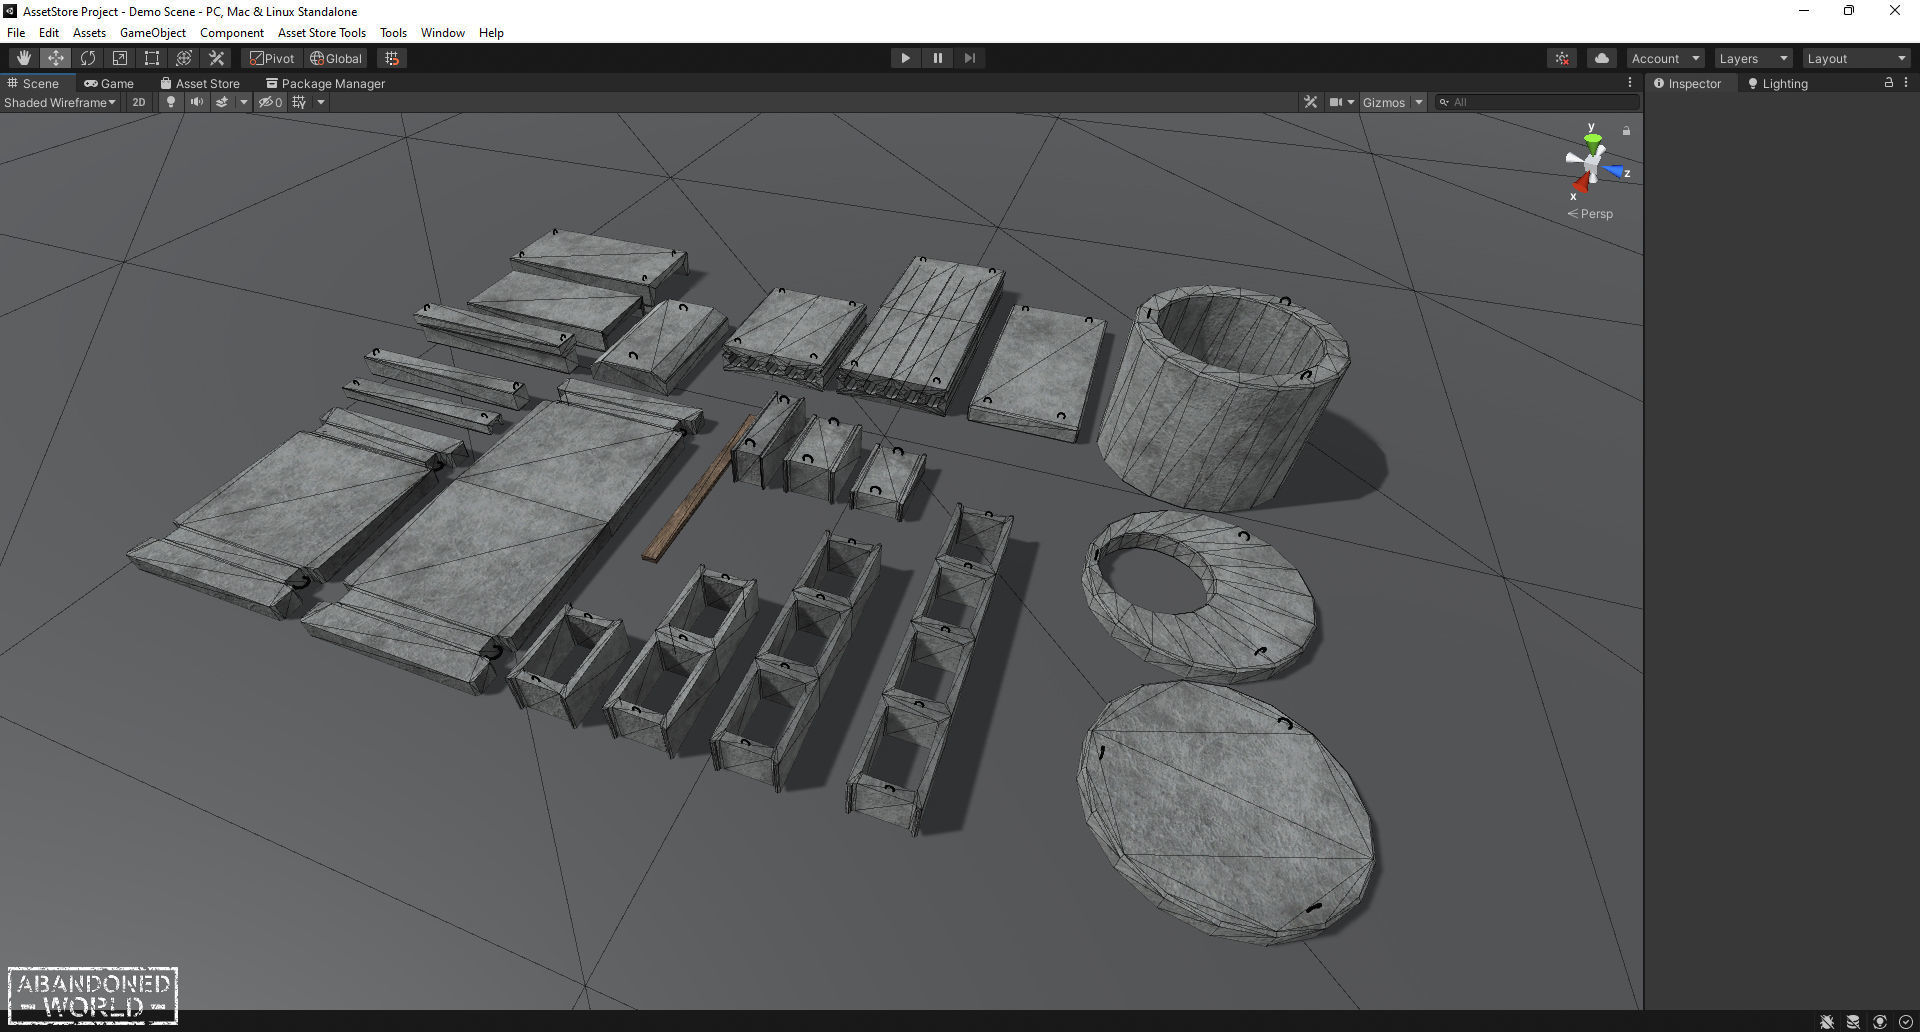The height and width of the screenshot is (1032, 1920).
Task: Step forward one frame
Action: [969, 58]
